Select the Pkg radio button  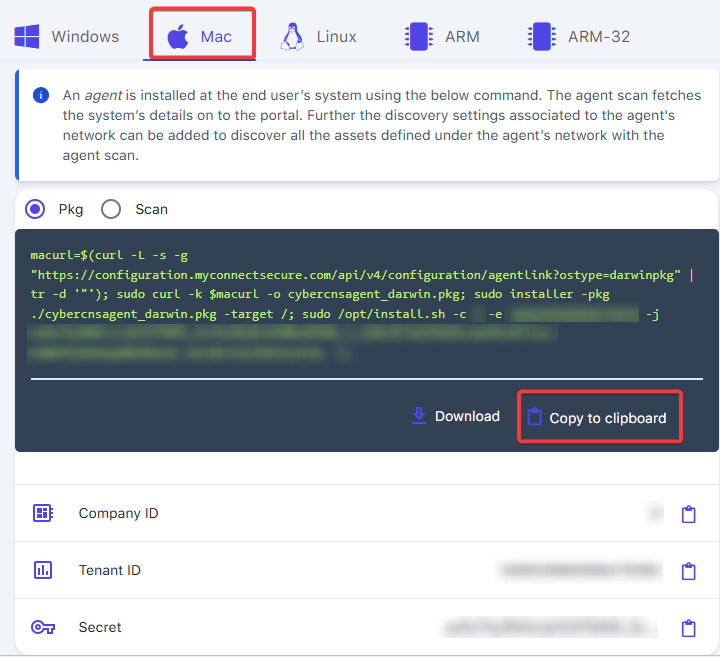point(36,209)
